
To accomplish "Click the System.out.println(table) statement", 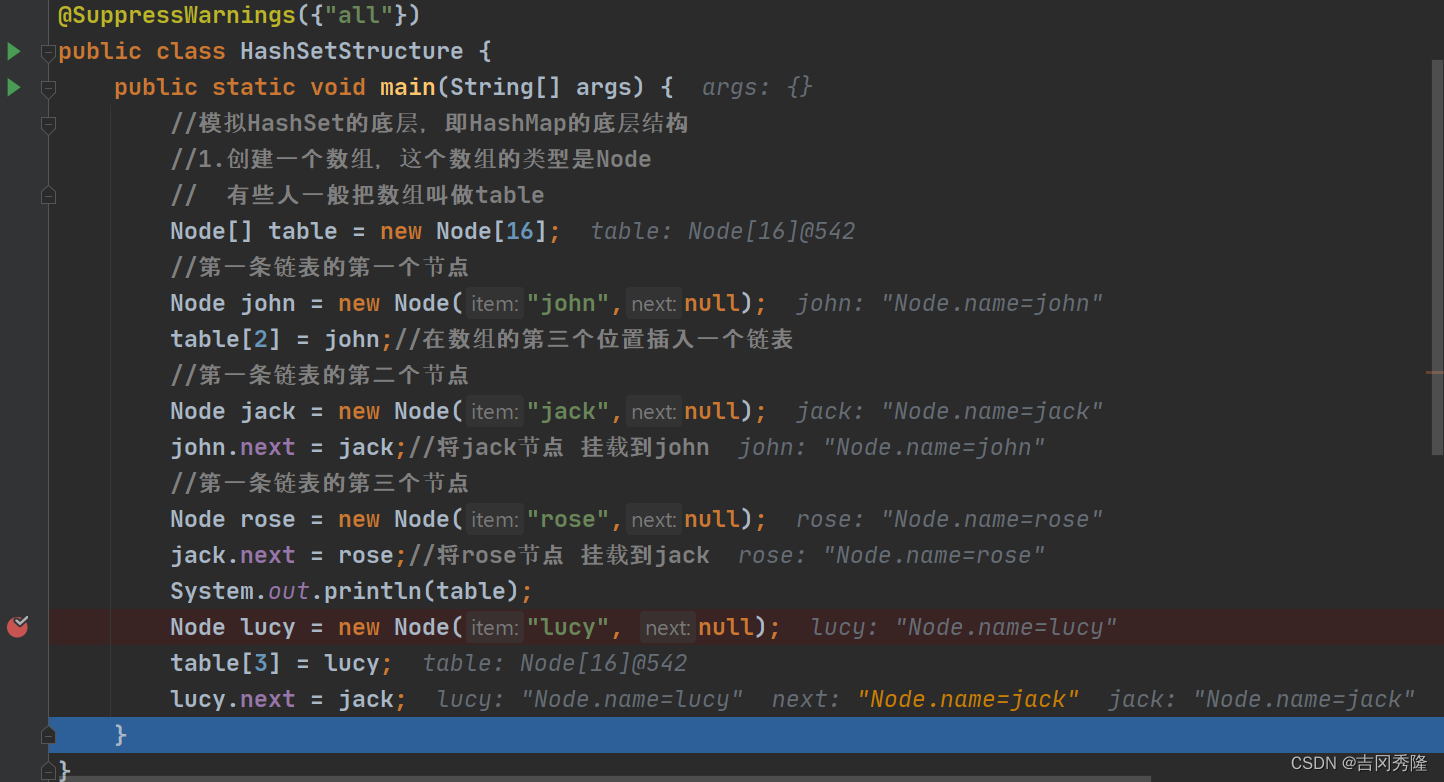I will [351, 591].
